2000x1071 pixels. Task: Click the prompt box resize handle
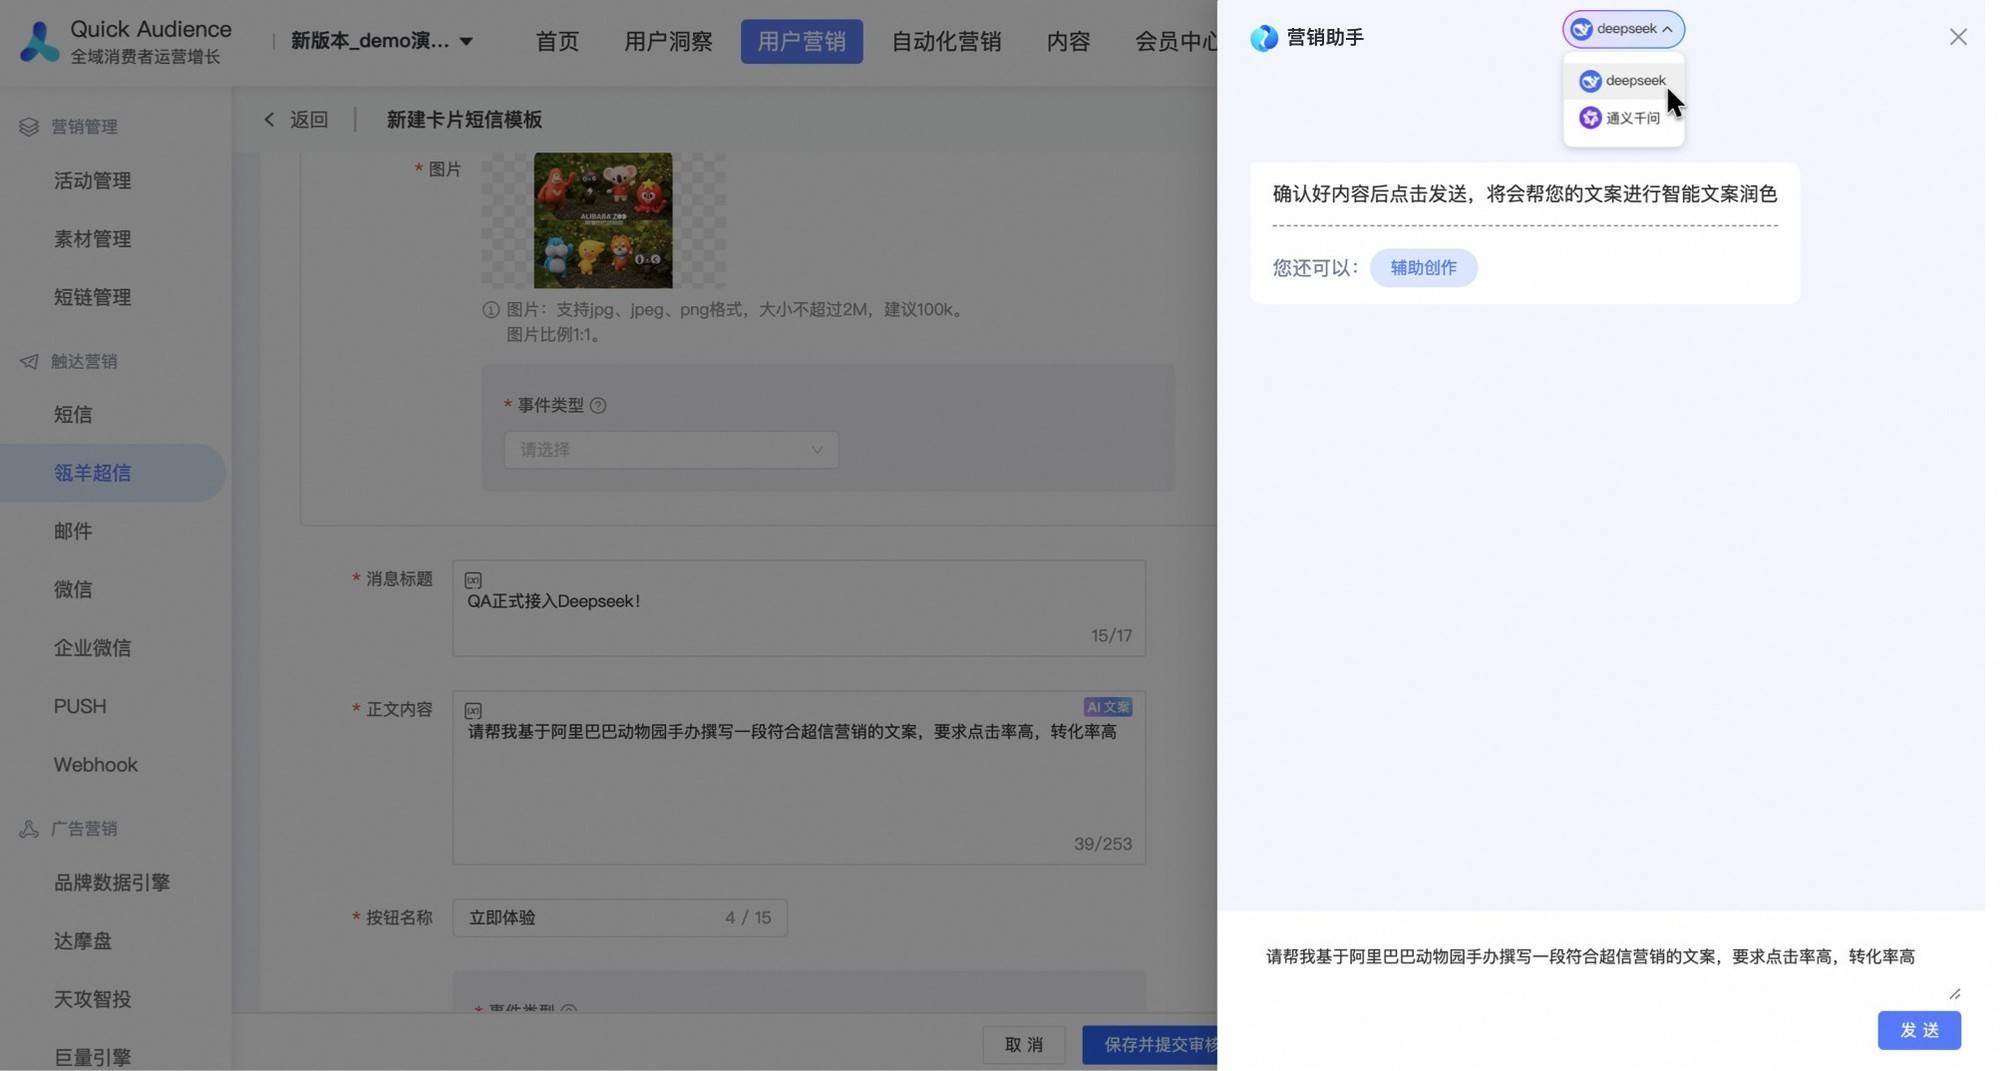pos(1955,994)
